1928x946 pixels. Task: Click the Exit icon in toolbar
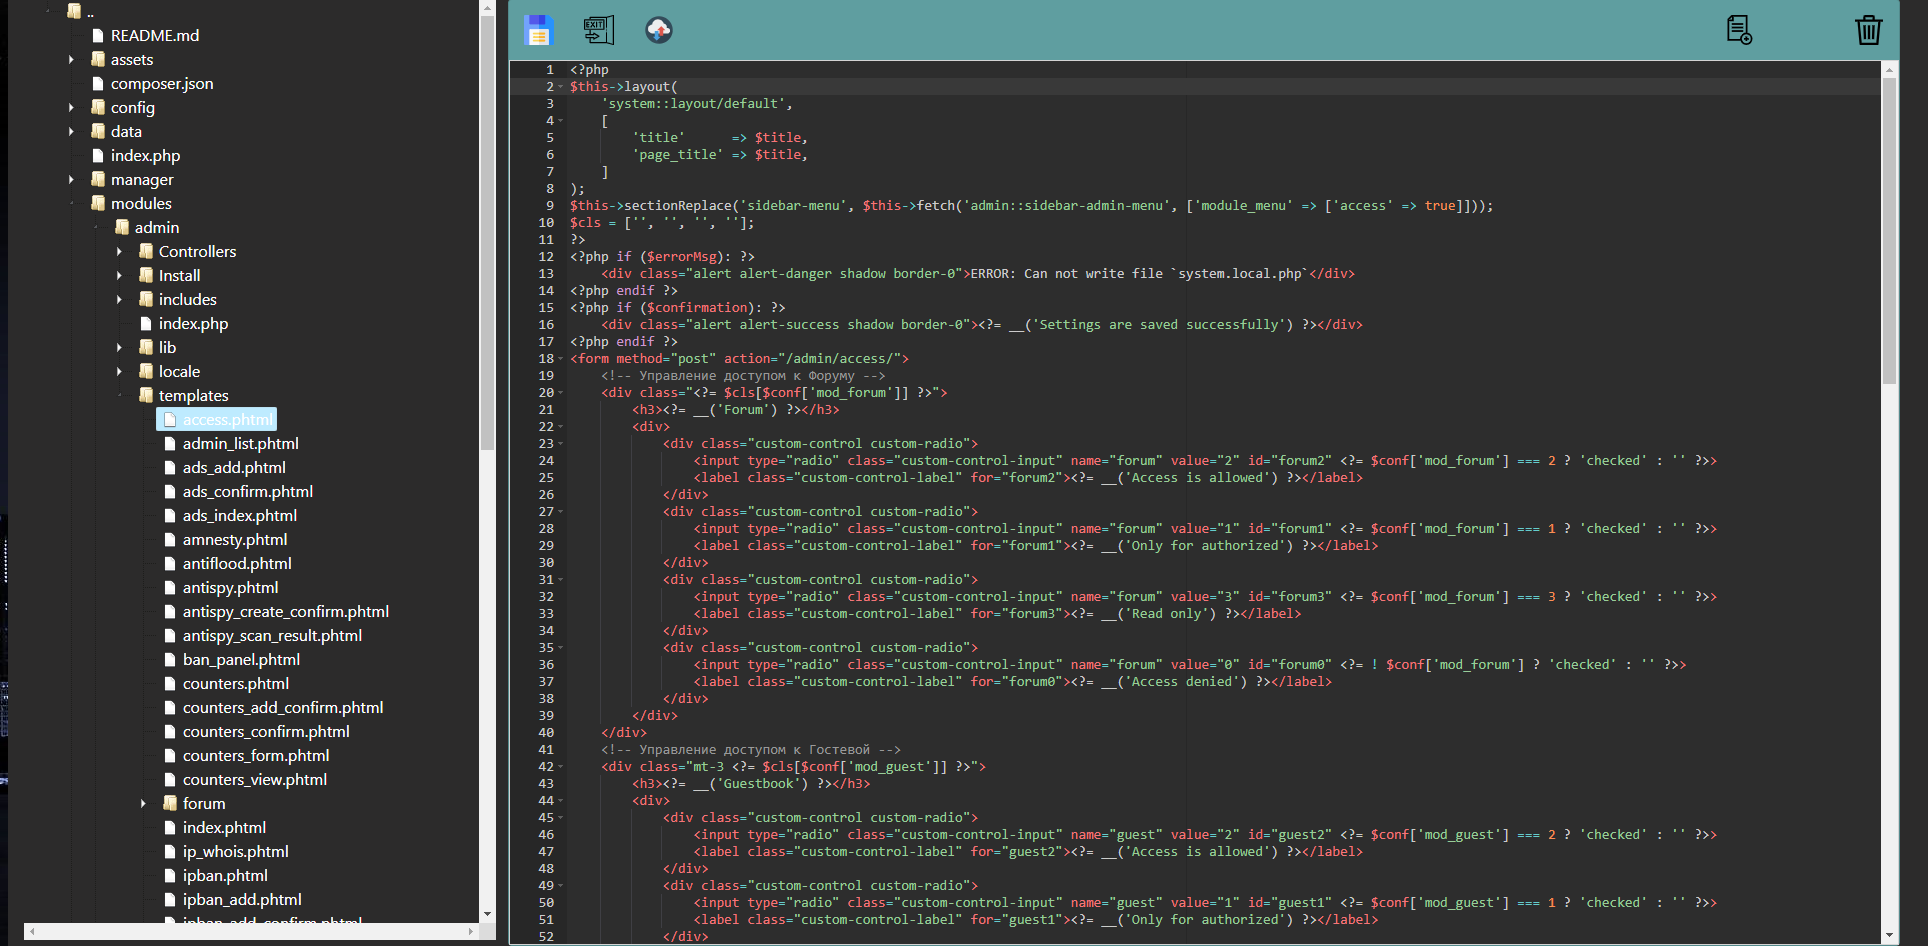tap(598, 30)
